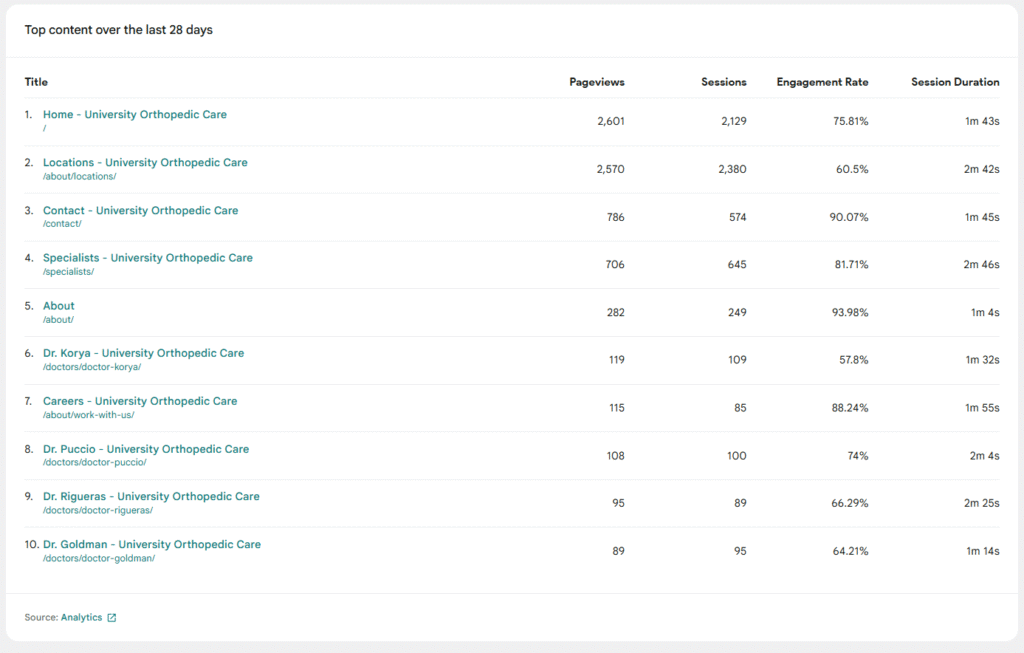
Task: Open Locations - University Orthopedic Care link
Action: 145,163
